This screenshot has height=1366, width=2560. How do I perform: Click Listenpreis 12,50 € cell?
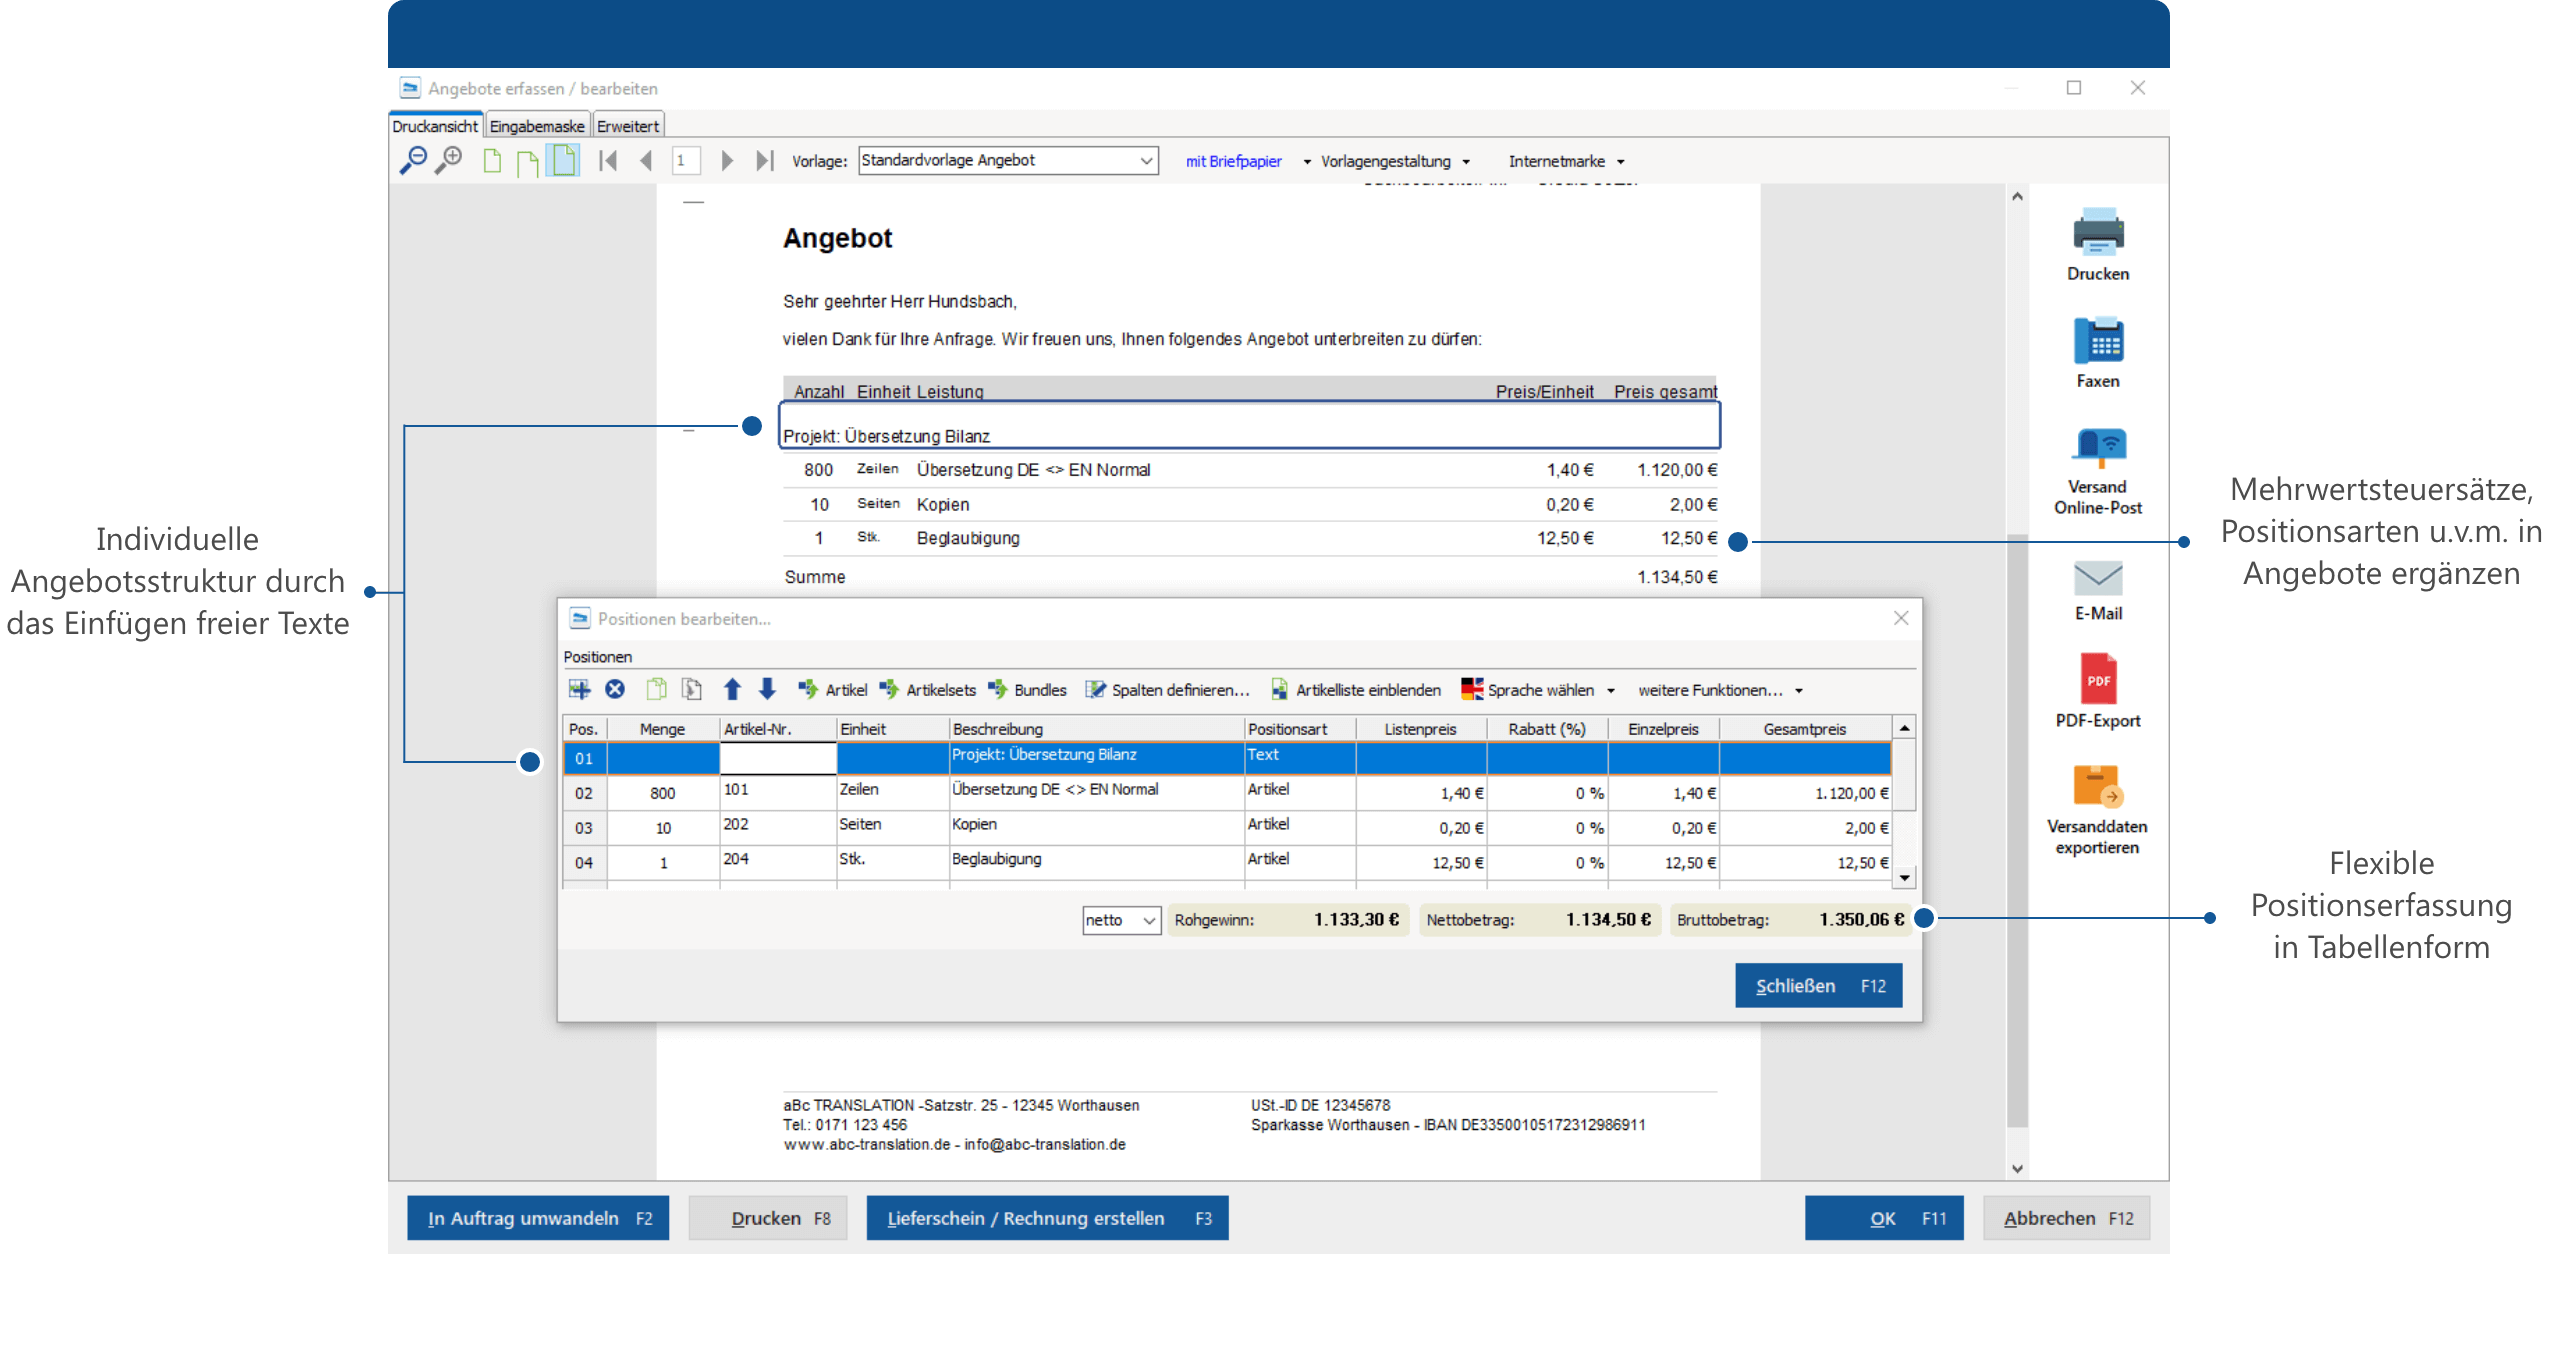click(1421, 862)
